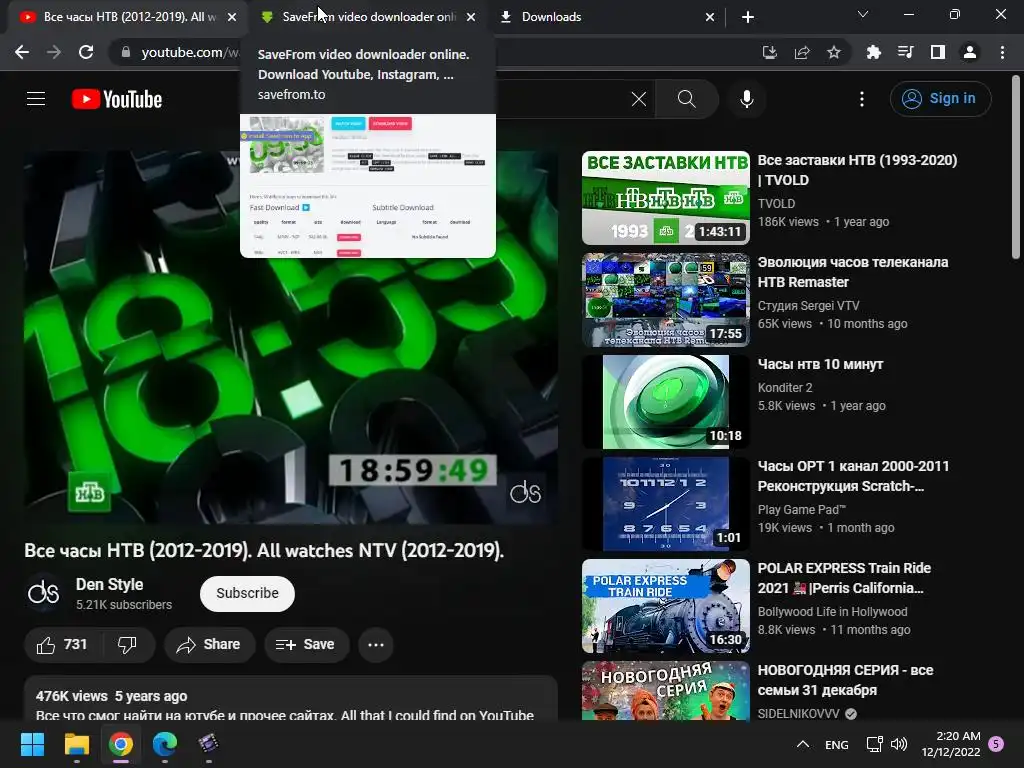
Task: Close the SaveFrom tab
Action: click(471, 17)
